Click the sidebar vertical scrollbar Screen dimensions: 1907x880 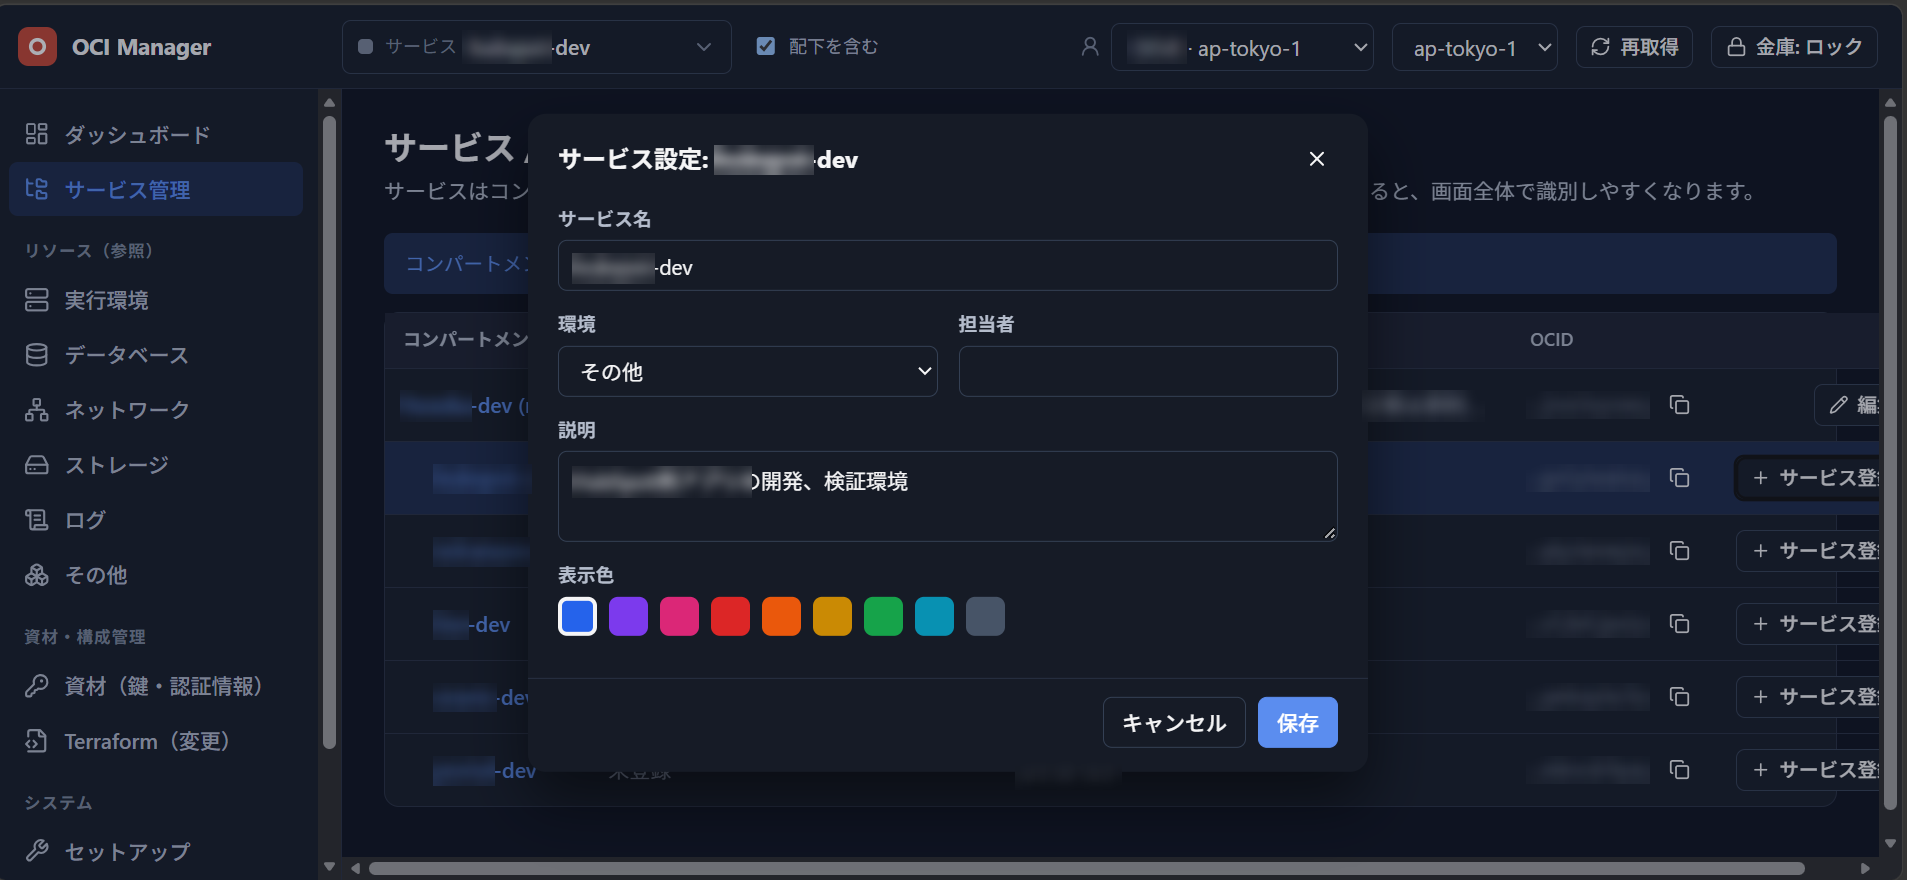click(x=329, y=433)
